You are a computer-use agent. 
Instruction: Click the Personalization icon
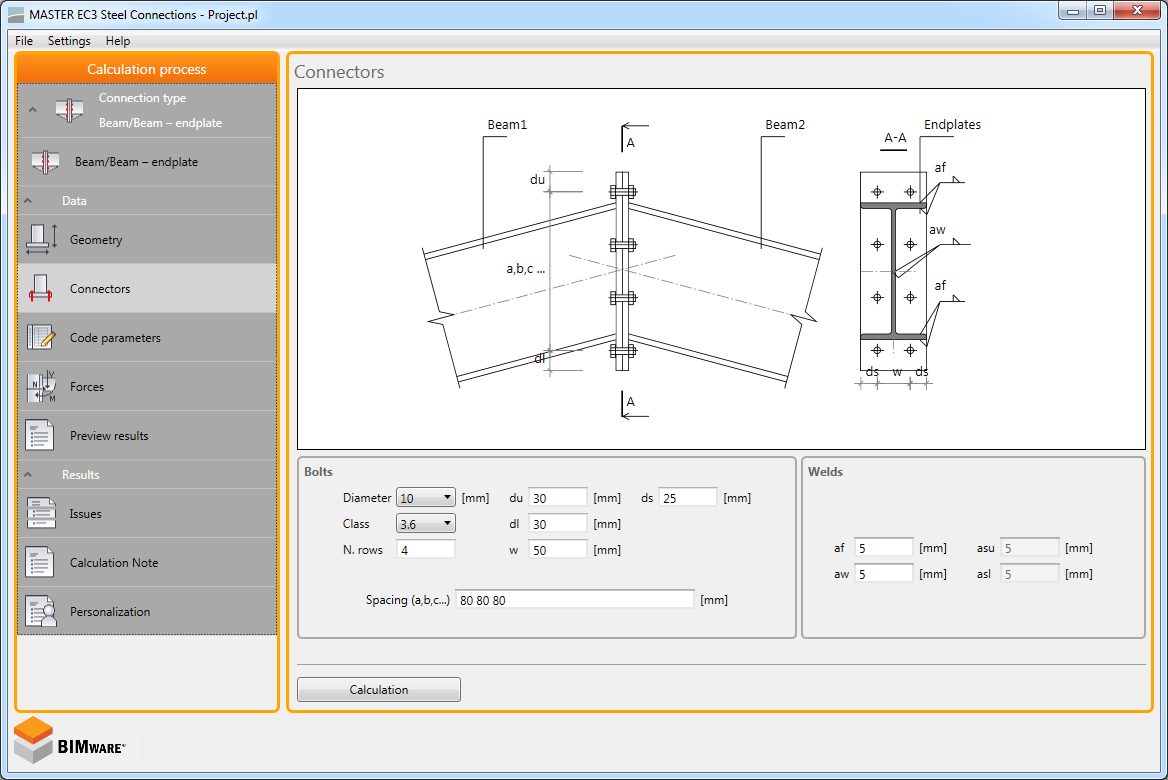tap(41, 612)
